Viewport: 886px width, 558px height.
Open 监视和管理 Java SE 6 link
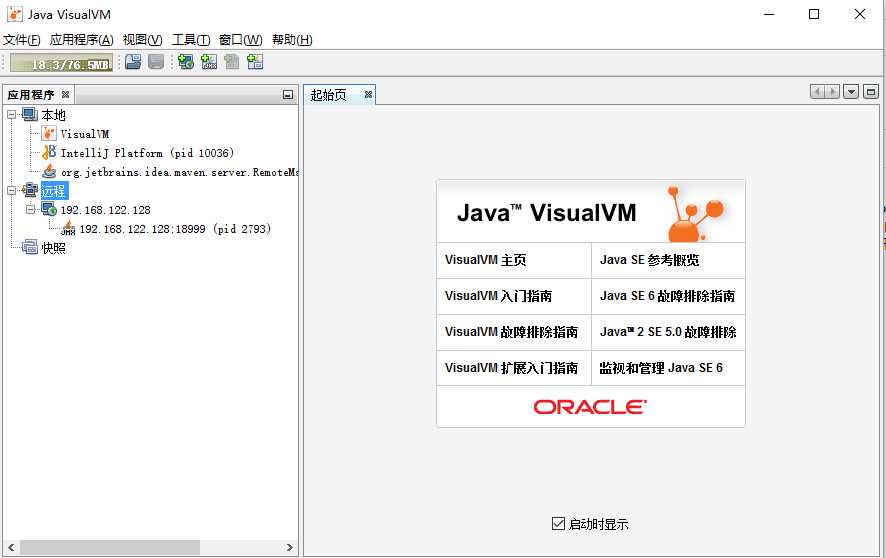coord(661,368)
